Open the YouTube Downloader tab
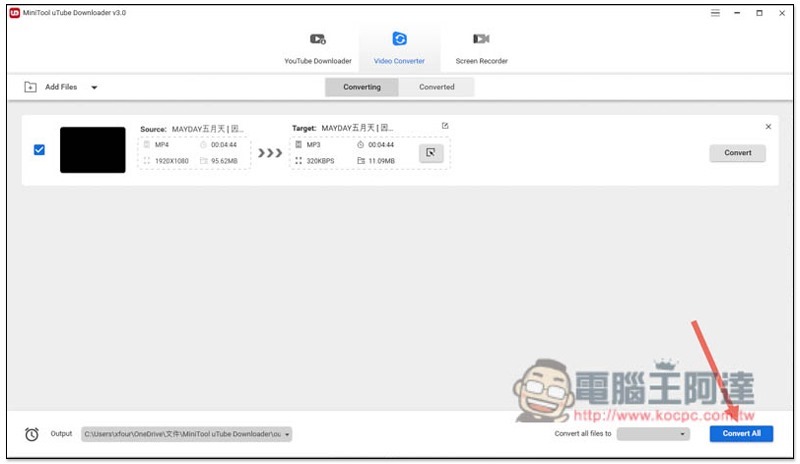 click(x=317, y=48)
